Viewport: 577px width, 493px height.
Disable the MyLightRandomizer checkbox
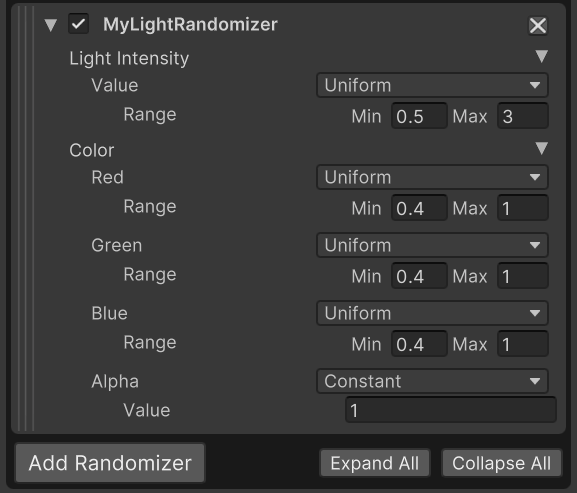(x=78, y=24)
